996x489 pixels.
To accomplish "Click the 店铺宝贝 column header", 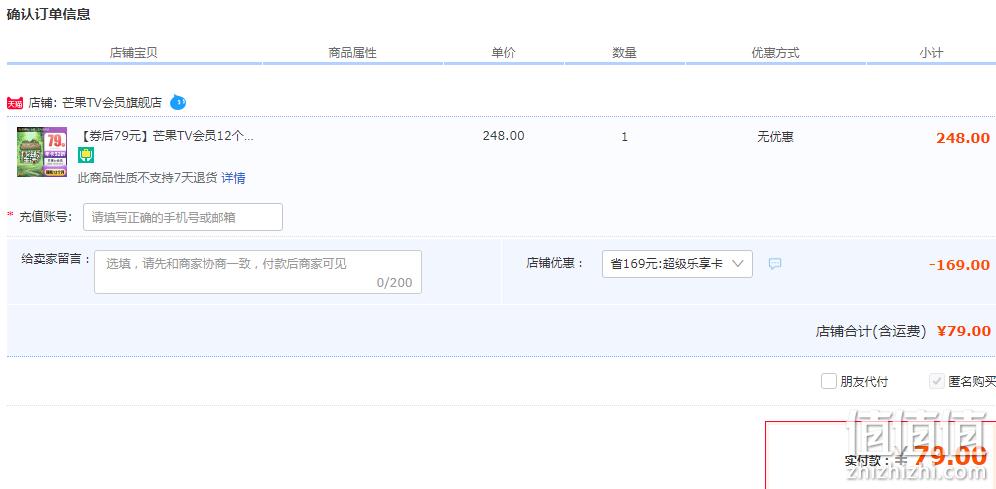I will click(133, 53).
